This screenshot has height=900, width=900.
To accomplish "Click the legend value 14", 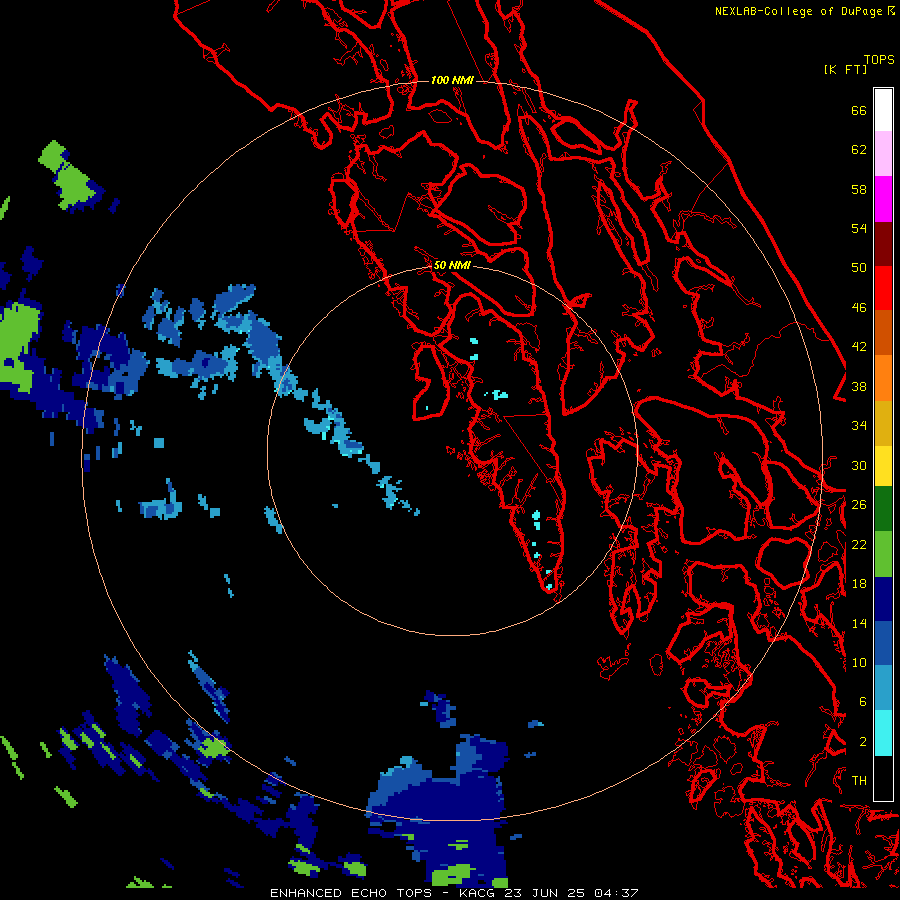I will pos(859,623).
